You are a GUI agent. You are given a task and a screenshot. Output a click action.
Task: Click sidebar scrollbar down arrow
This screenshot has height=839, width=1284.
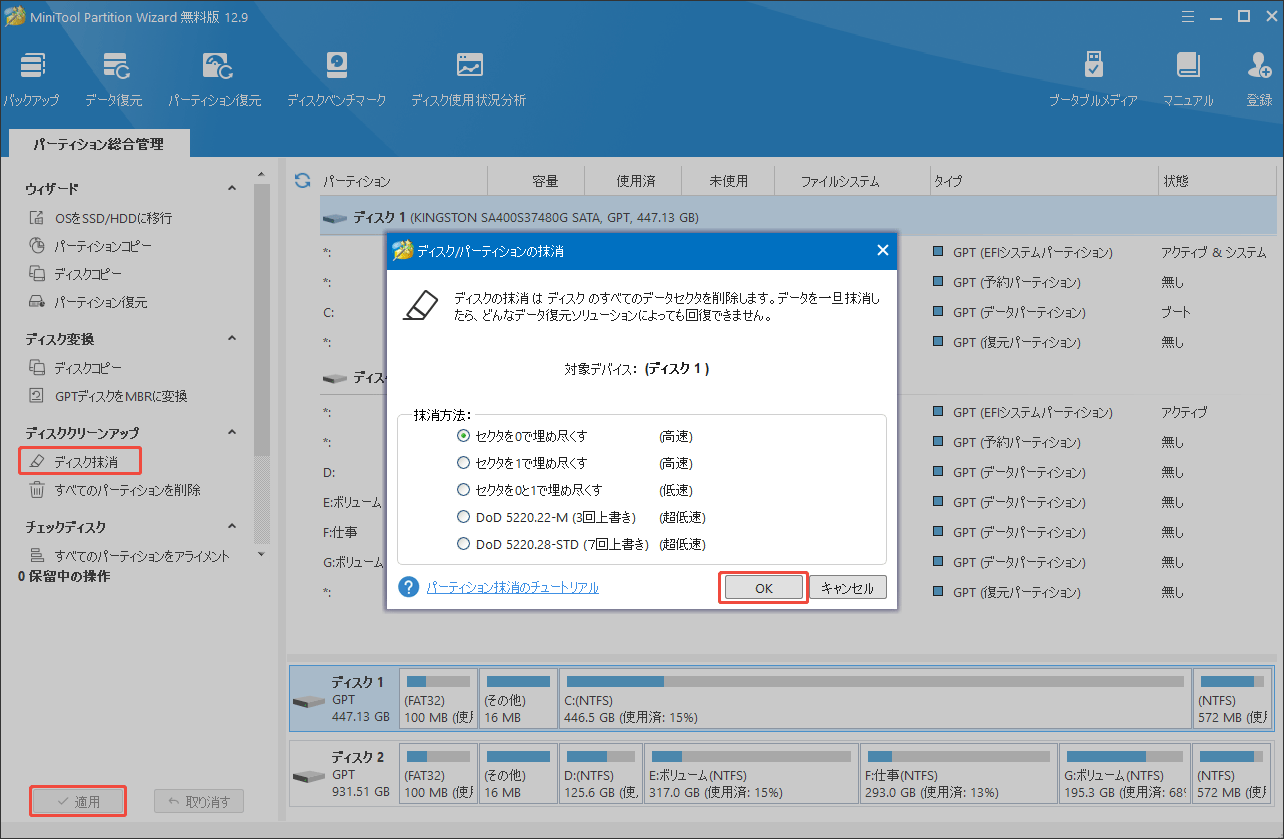(x=261, y=554)
